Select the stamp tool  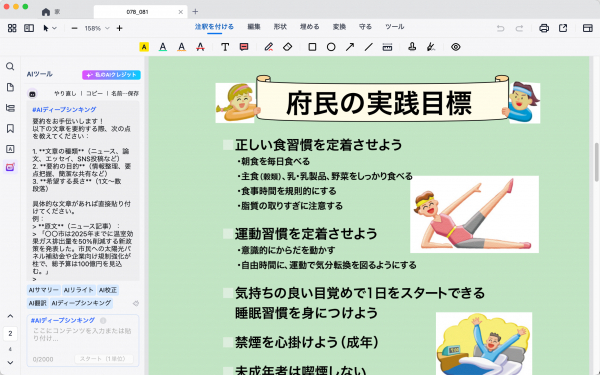point(412,47)
